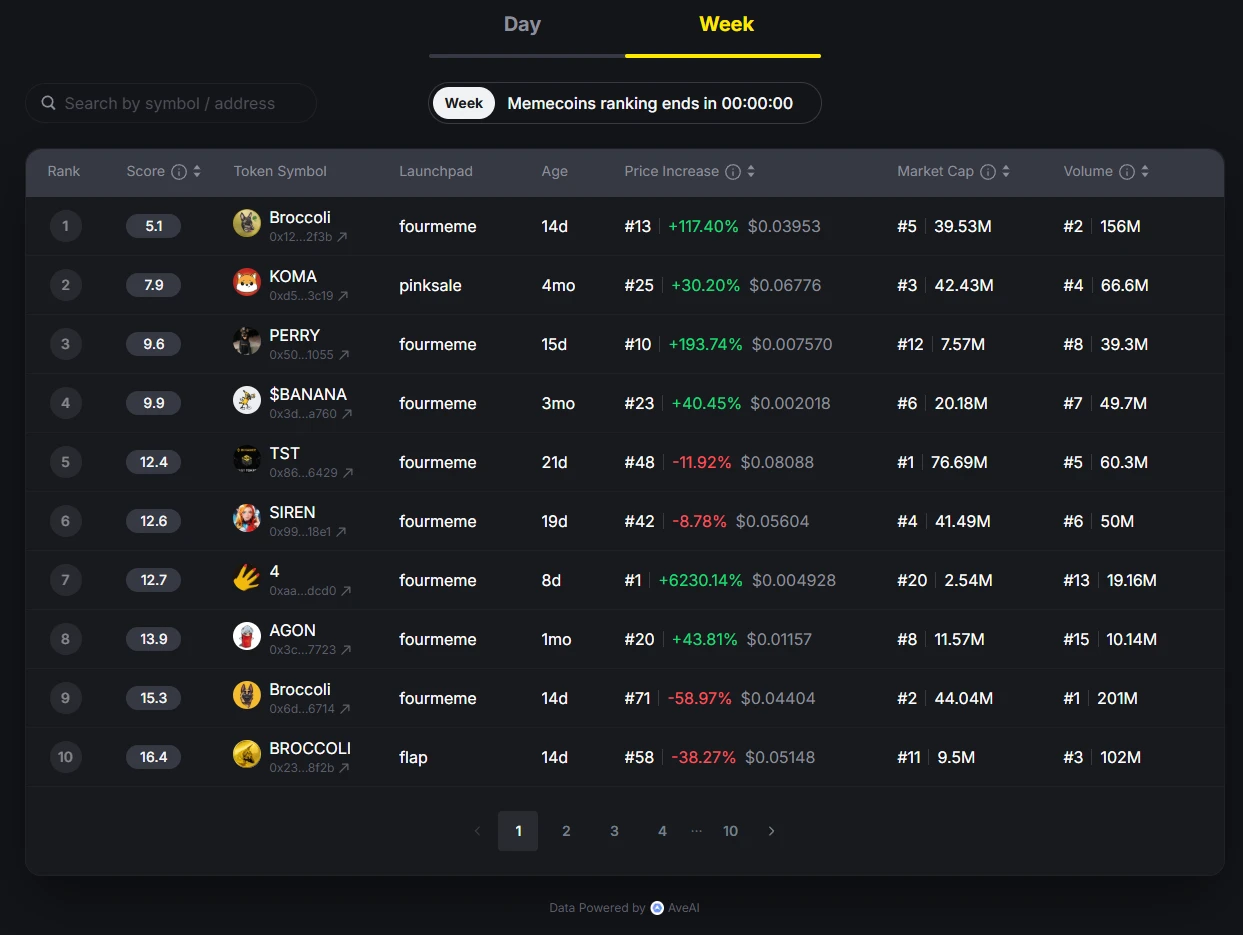1243x935 pixels.
Task: Click the search magnifier icon
Action: click(48, 103)
